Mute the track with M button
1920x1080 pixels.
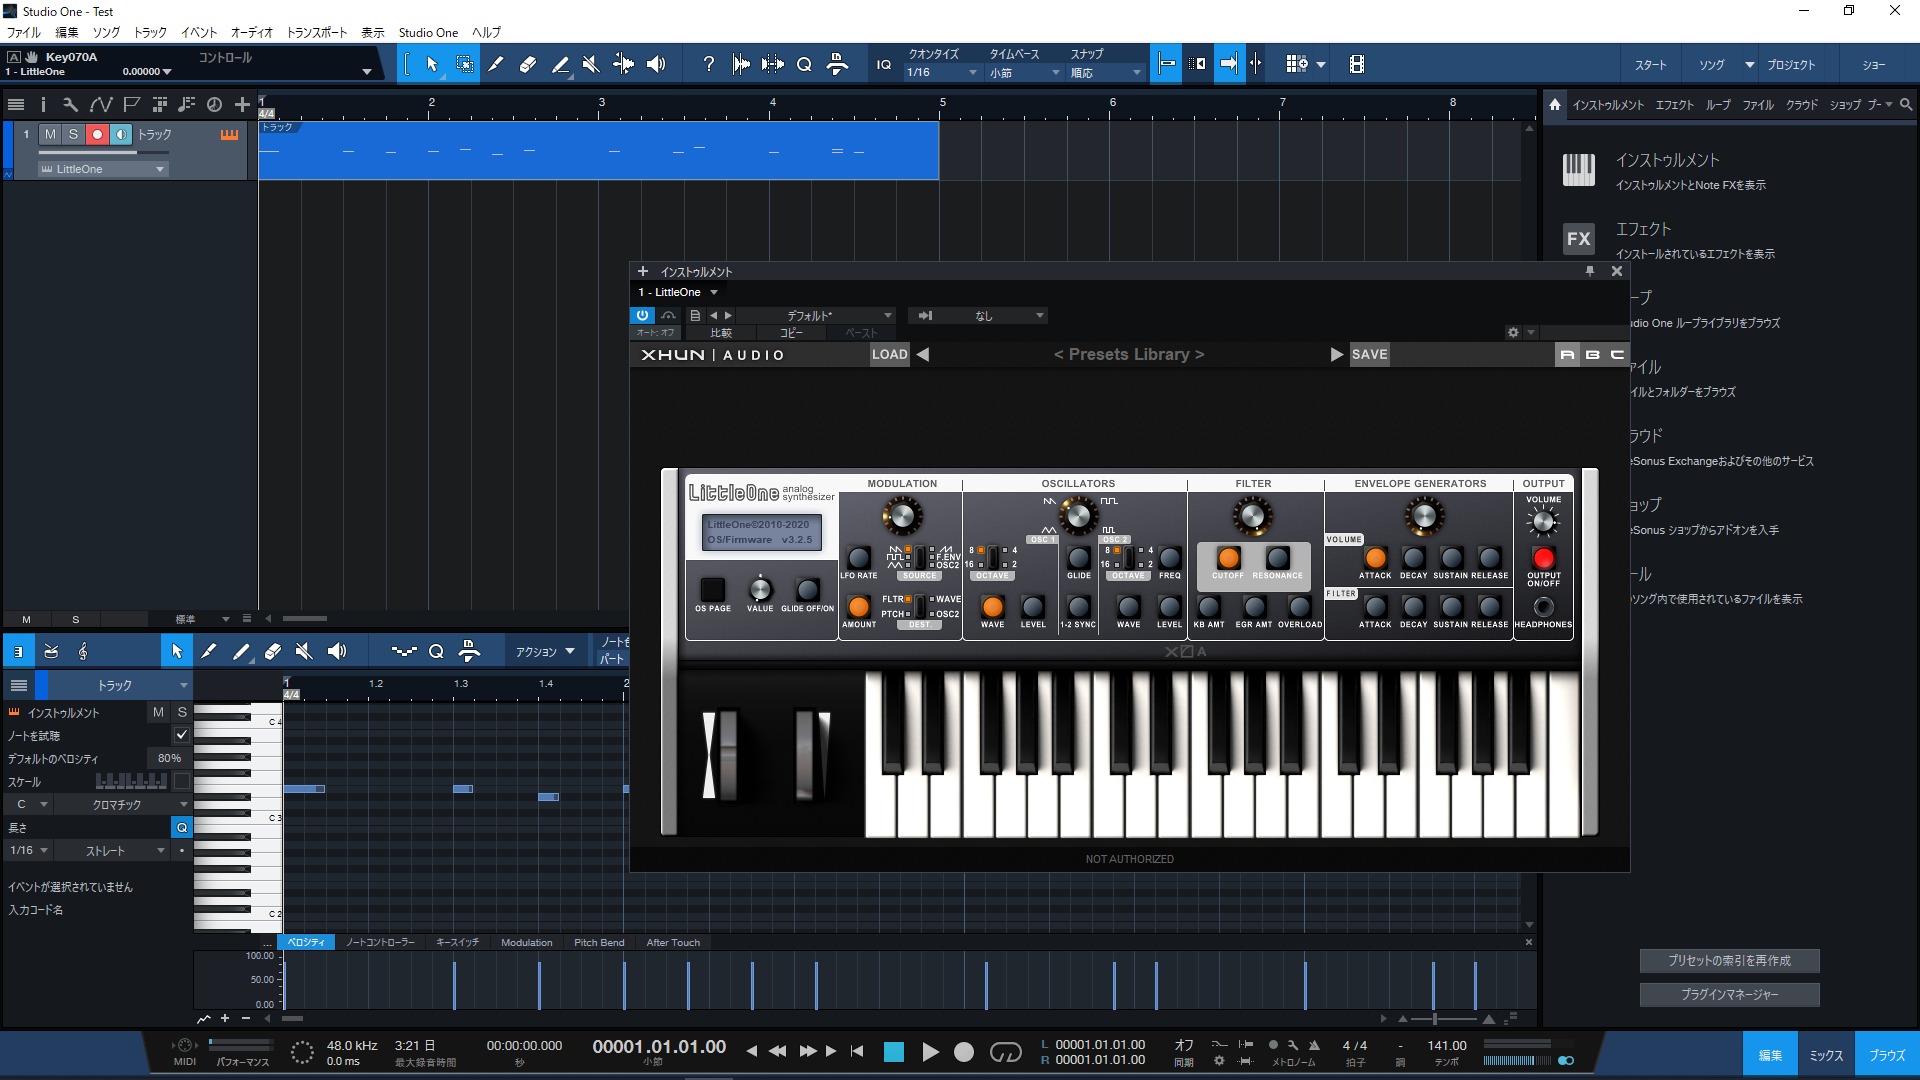50,134
